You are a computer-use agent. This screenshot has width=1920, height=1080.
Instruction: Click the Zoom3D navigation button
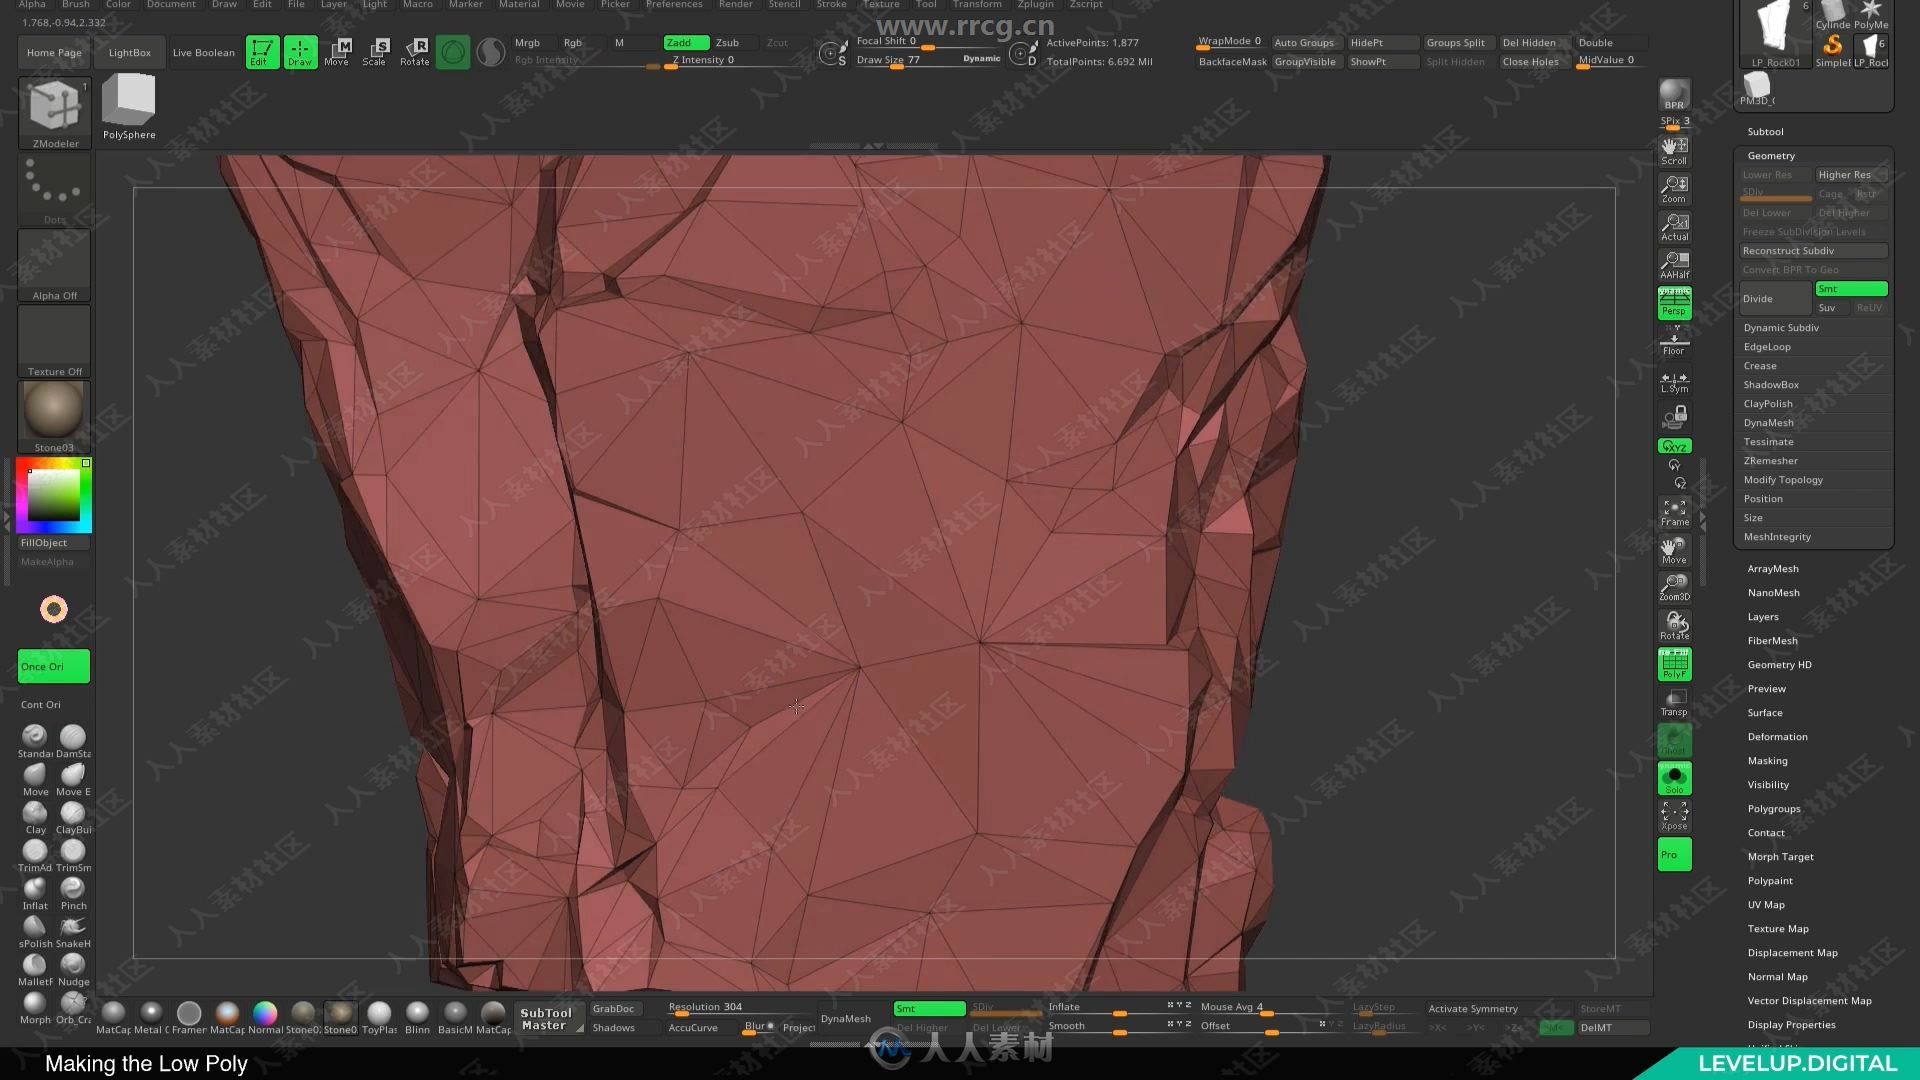tap(1674, 587)
